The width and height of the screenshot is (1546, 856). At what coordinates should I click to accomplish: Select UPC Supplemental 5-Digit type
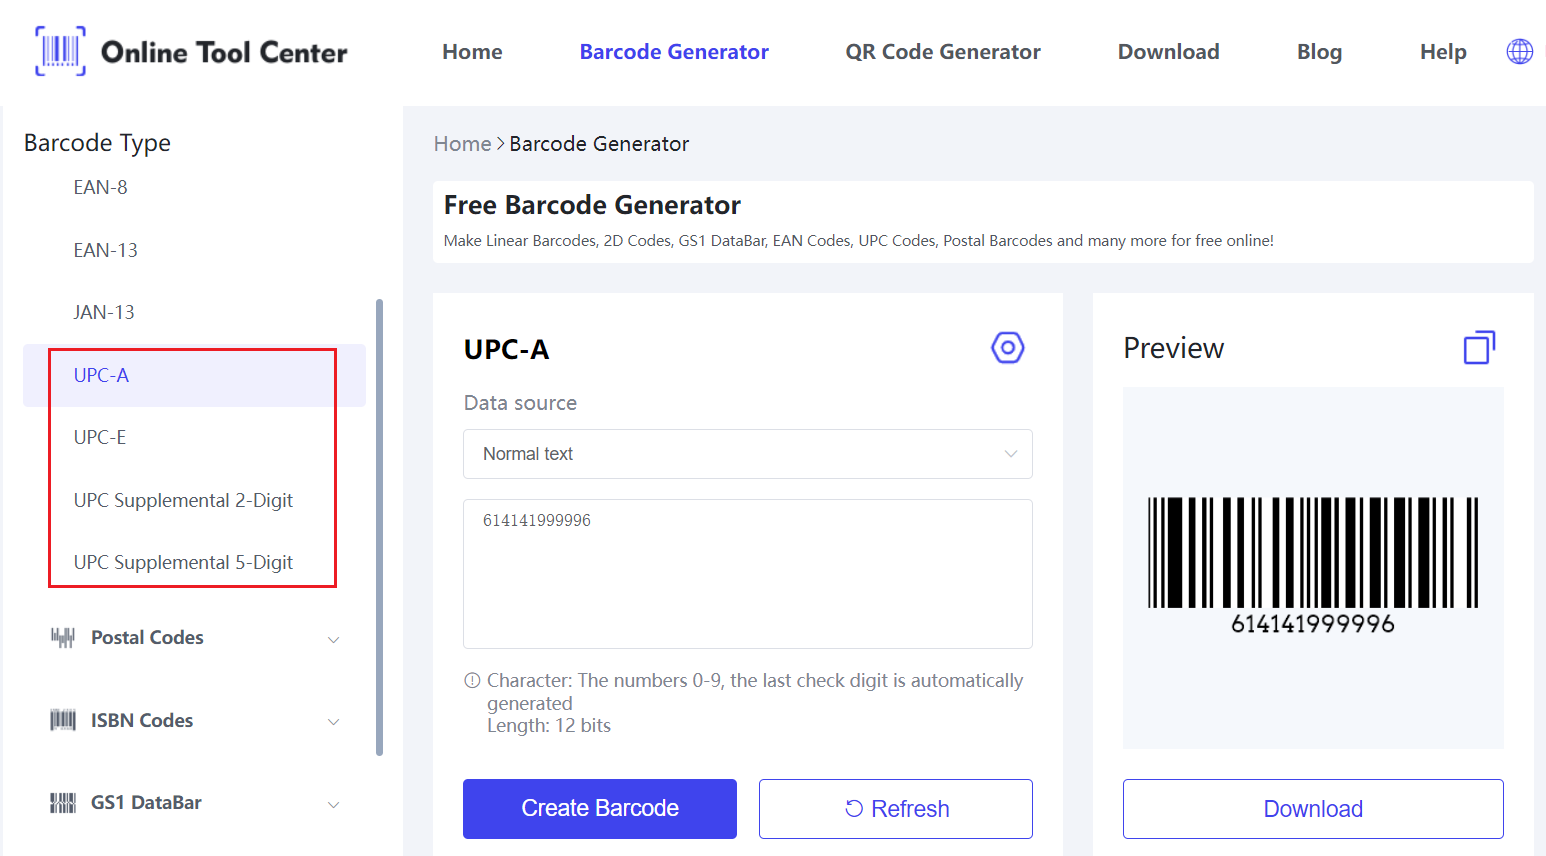[183, 562]
